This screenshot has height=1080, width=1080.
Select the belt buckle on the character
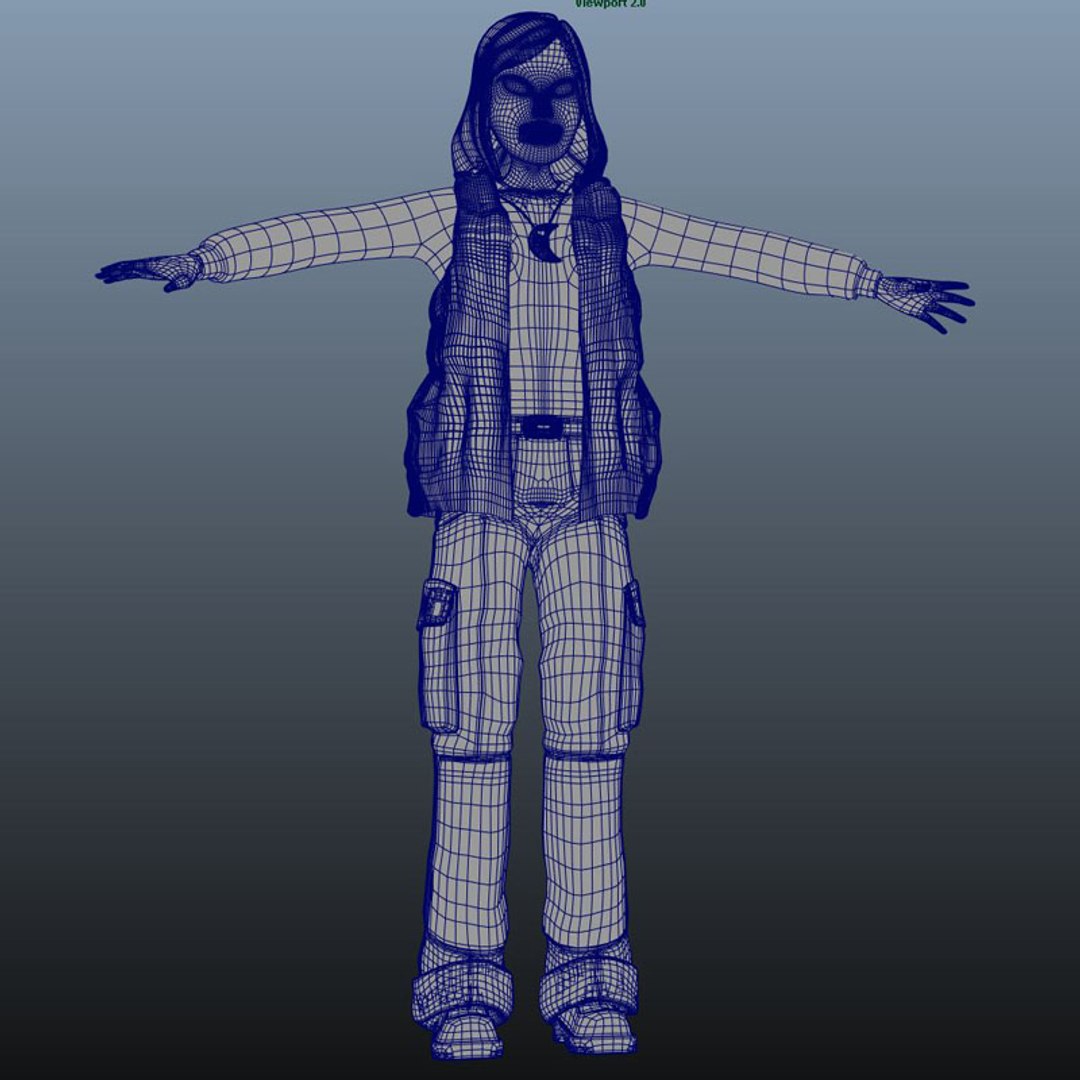pyautogui.click(x=544, y=428)
